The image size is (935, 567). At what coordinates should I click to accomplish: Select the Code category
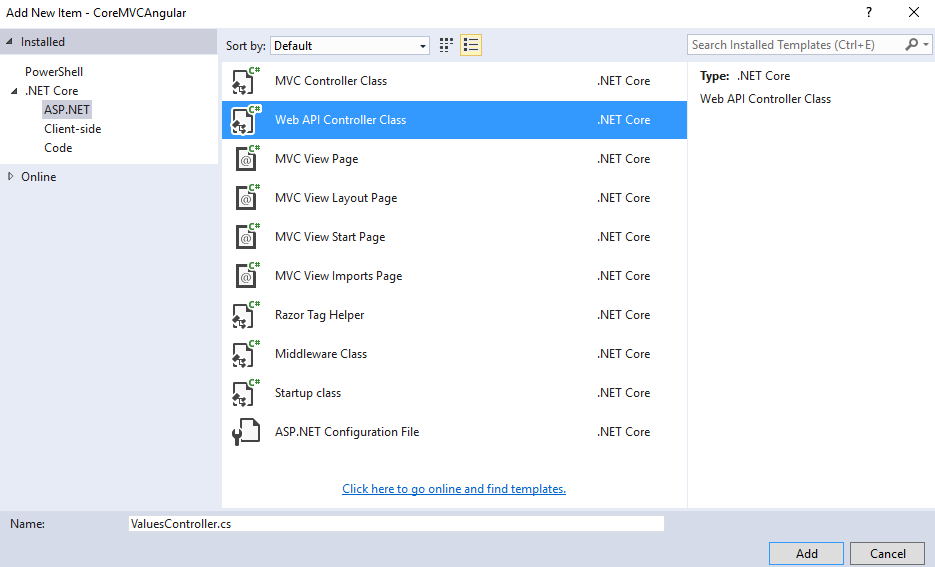pyautogui.click(x=58, y=148)
